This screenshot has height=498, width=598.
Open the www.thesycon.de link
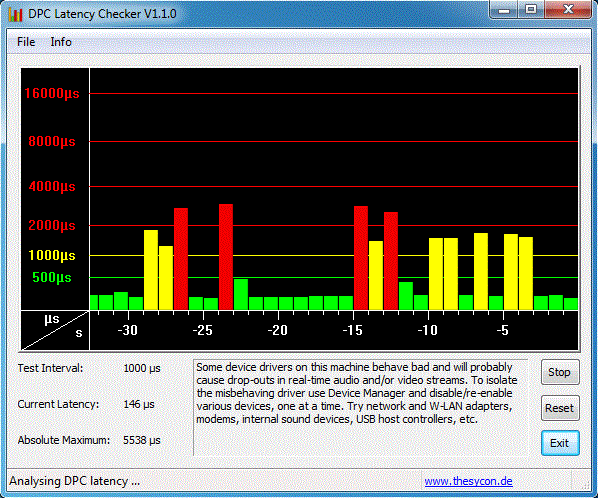[468, 481]
